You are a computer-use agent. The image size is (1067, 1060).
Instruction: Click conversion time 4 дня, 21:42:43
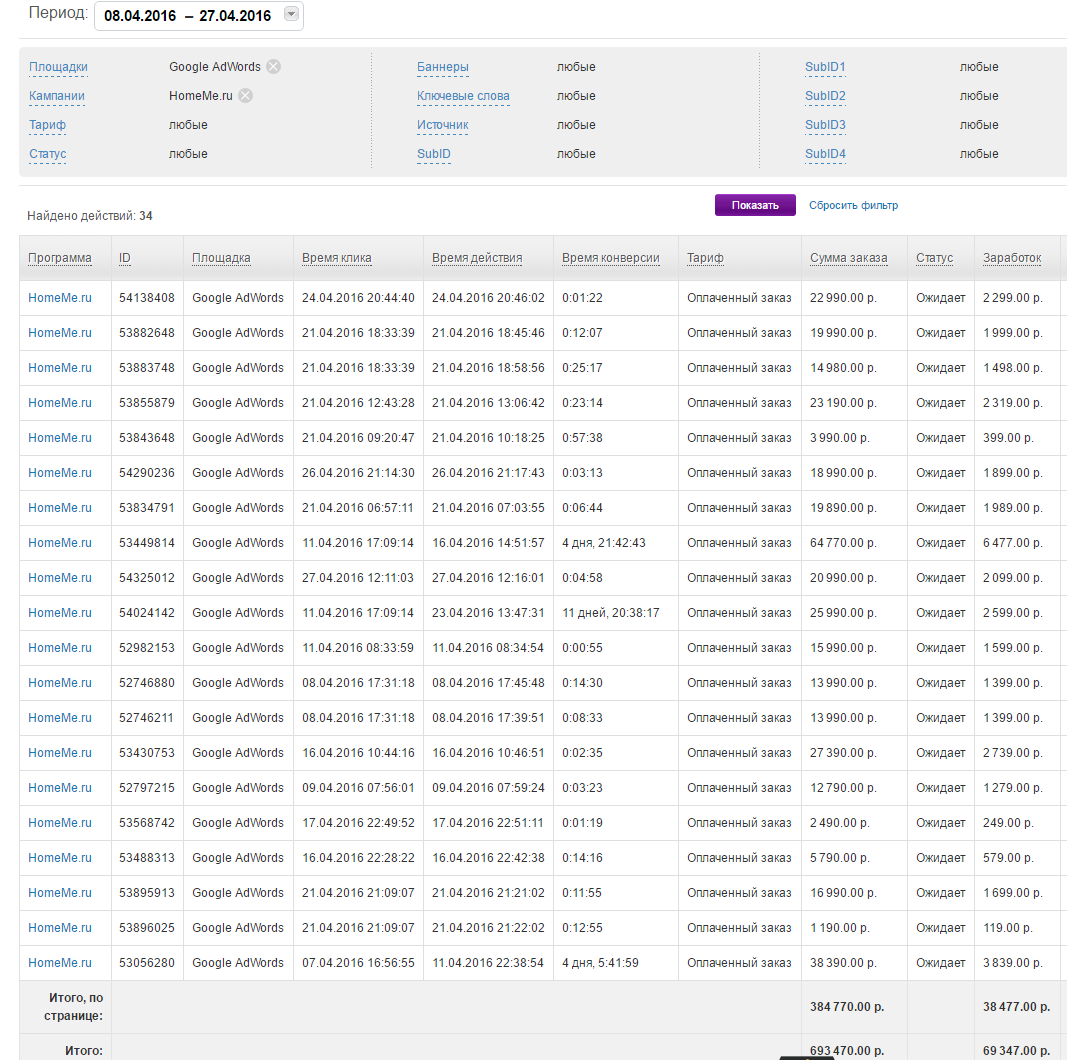click(604, 543)
